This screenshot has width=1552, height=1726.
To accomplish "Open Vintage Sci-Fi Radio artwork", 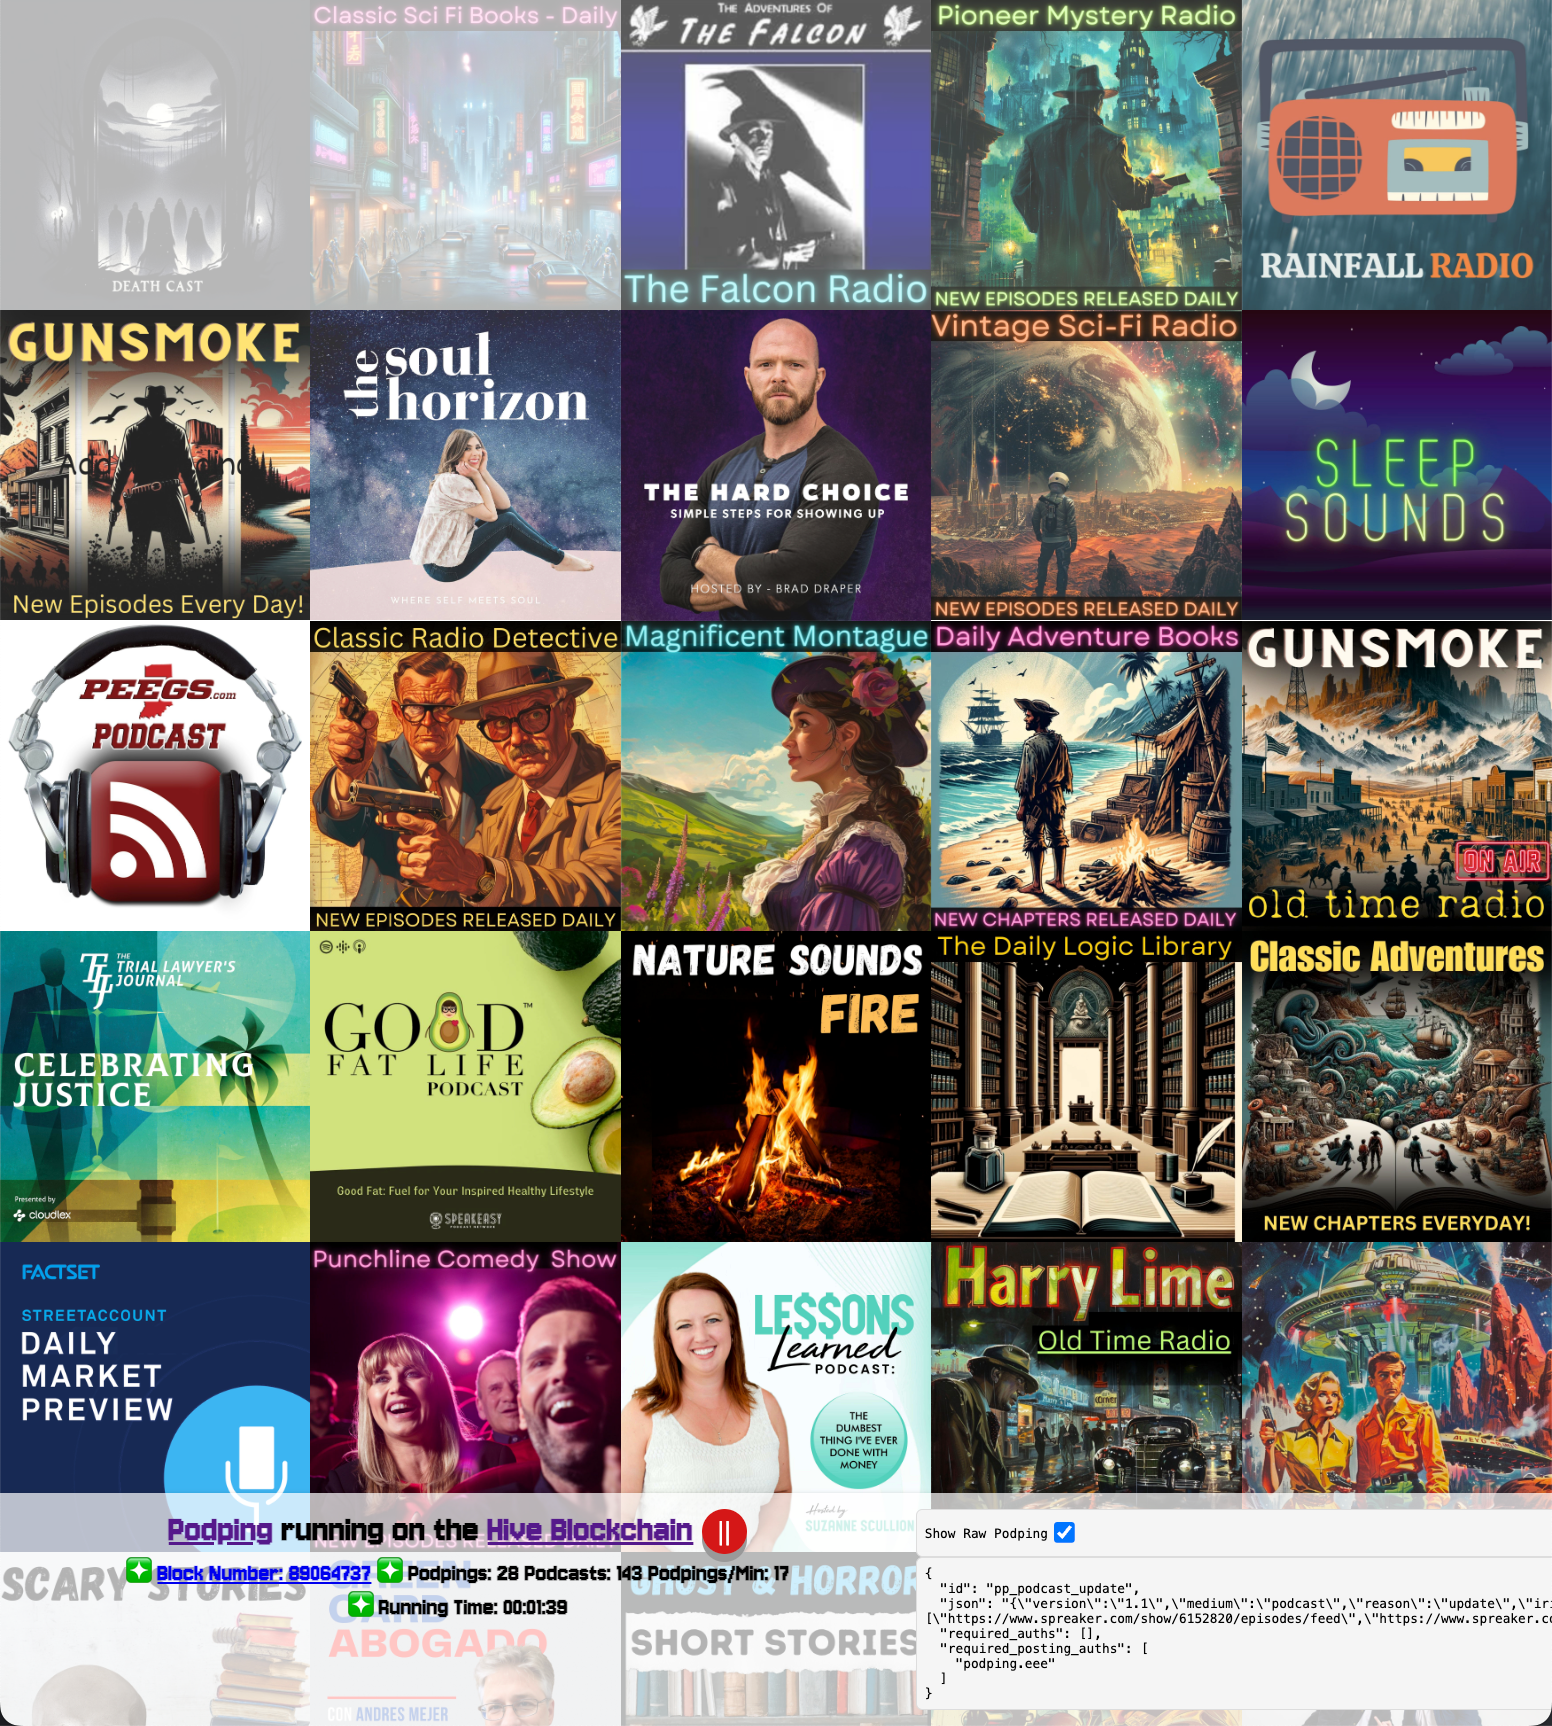I will coord(1086,465).
